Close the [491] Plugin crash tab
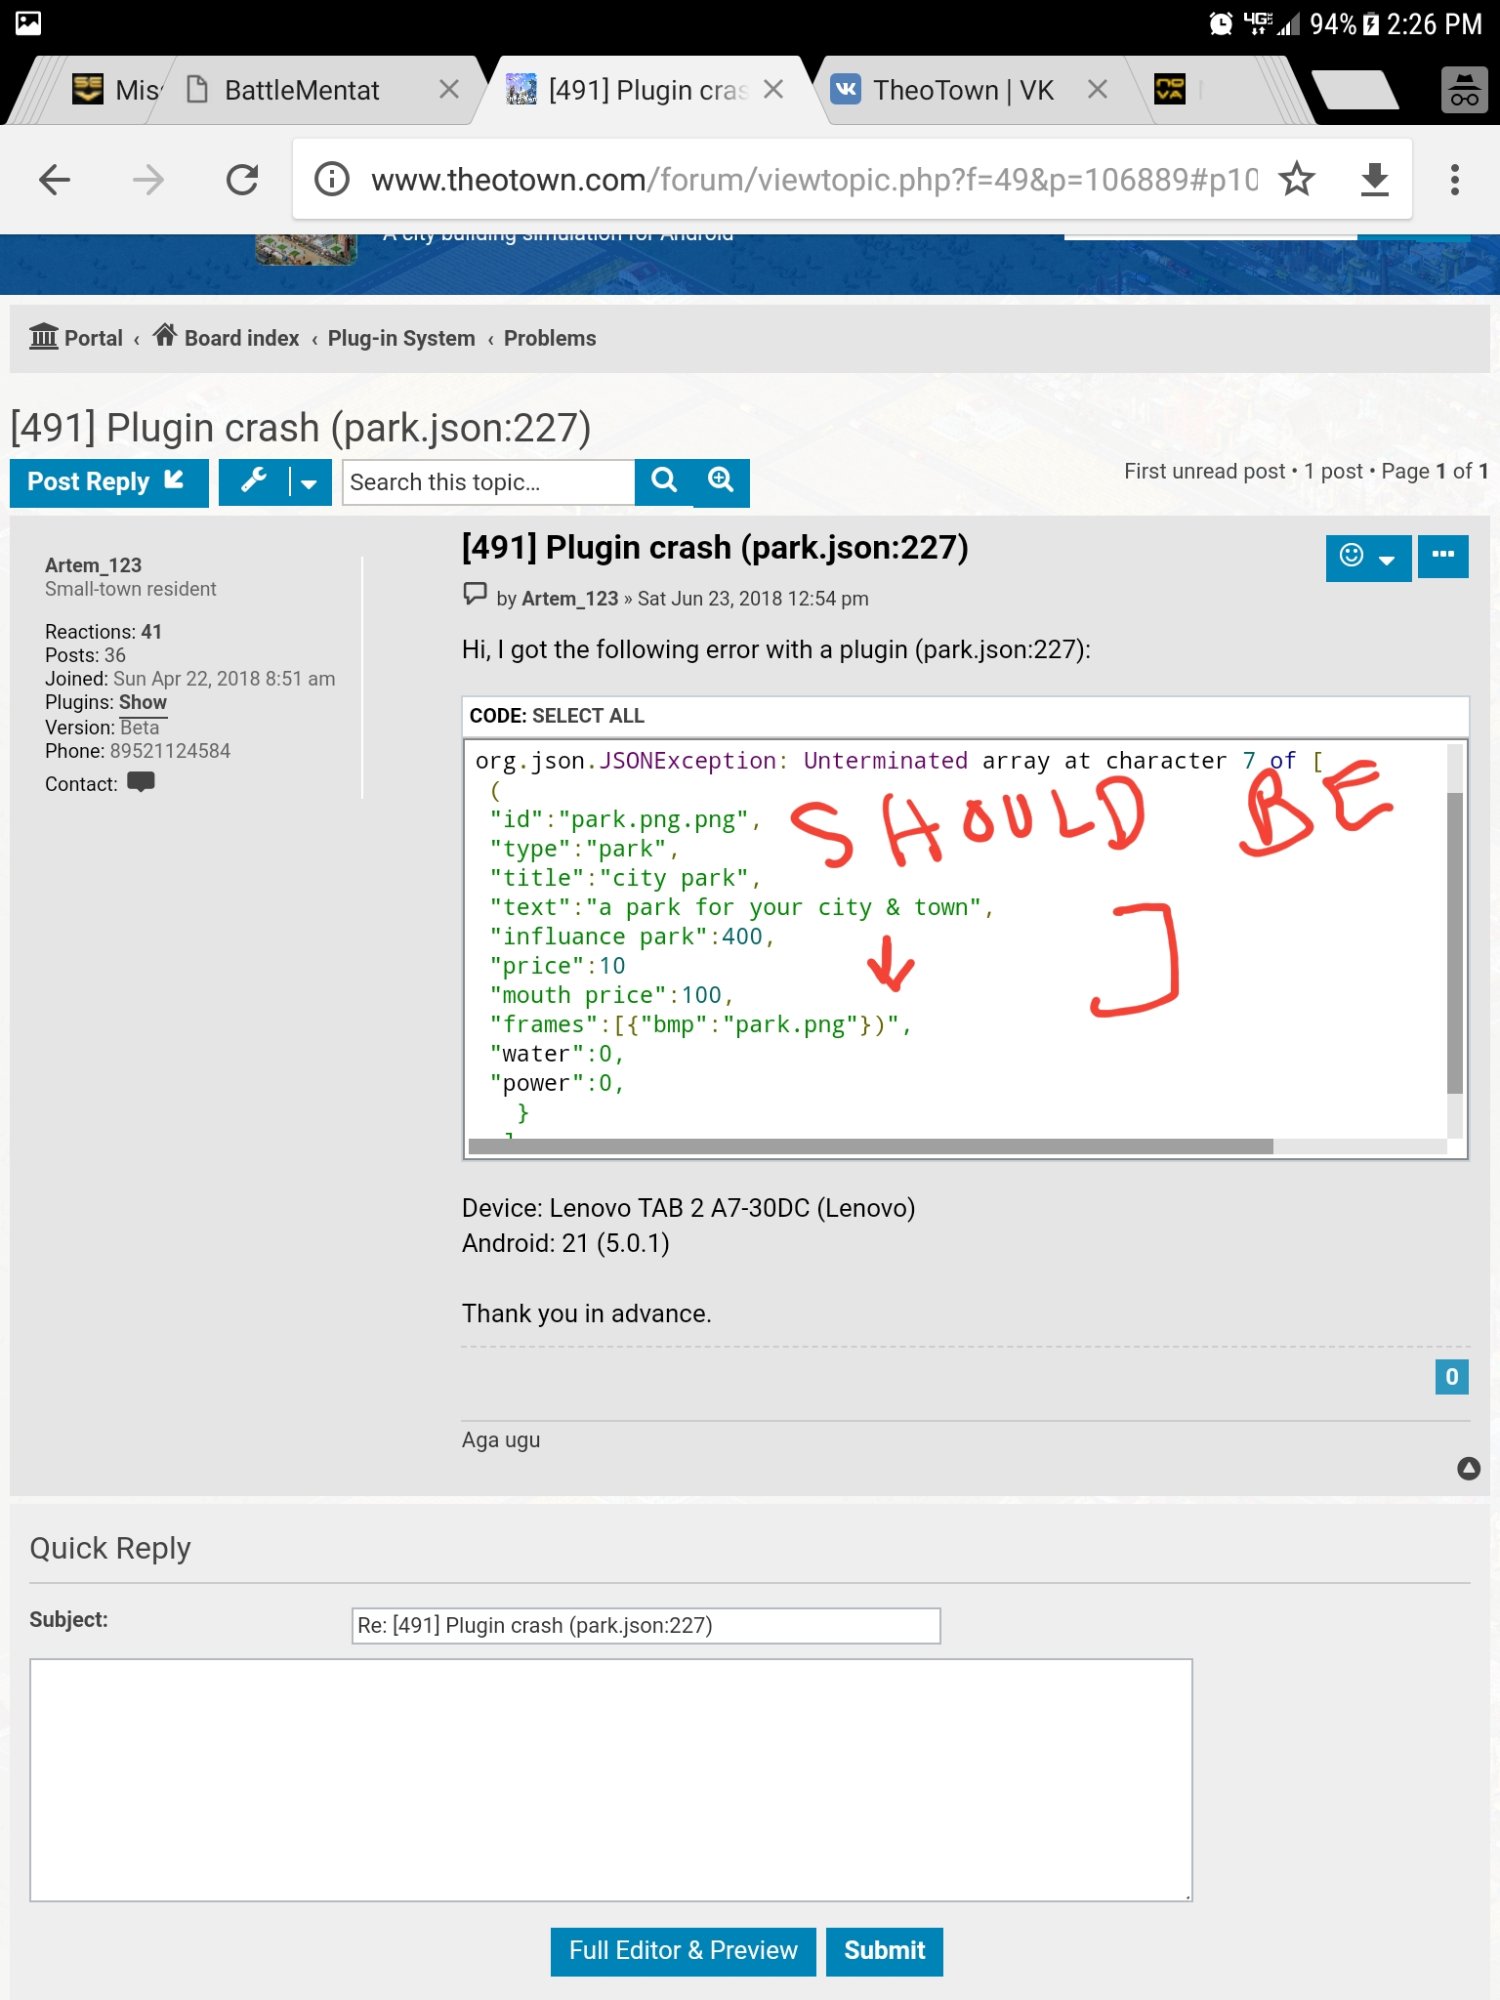The width and height of the screenshot is (1500, 2000). click(x=773, y=90)
